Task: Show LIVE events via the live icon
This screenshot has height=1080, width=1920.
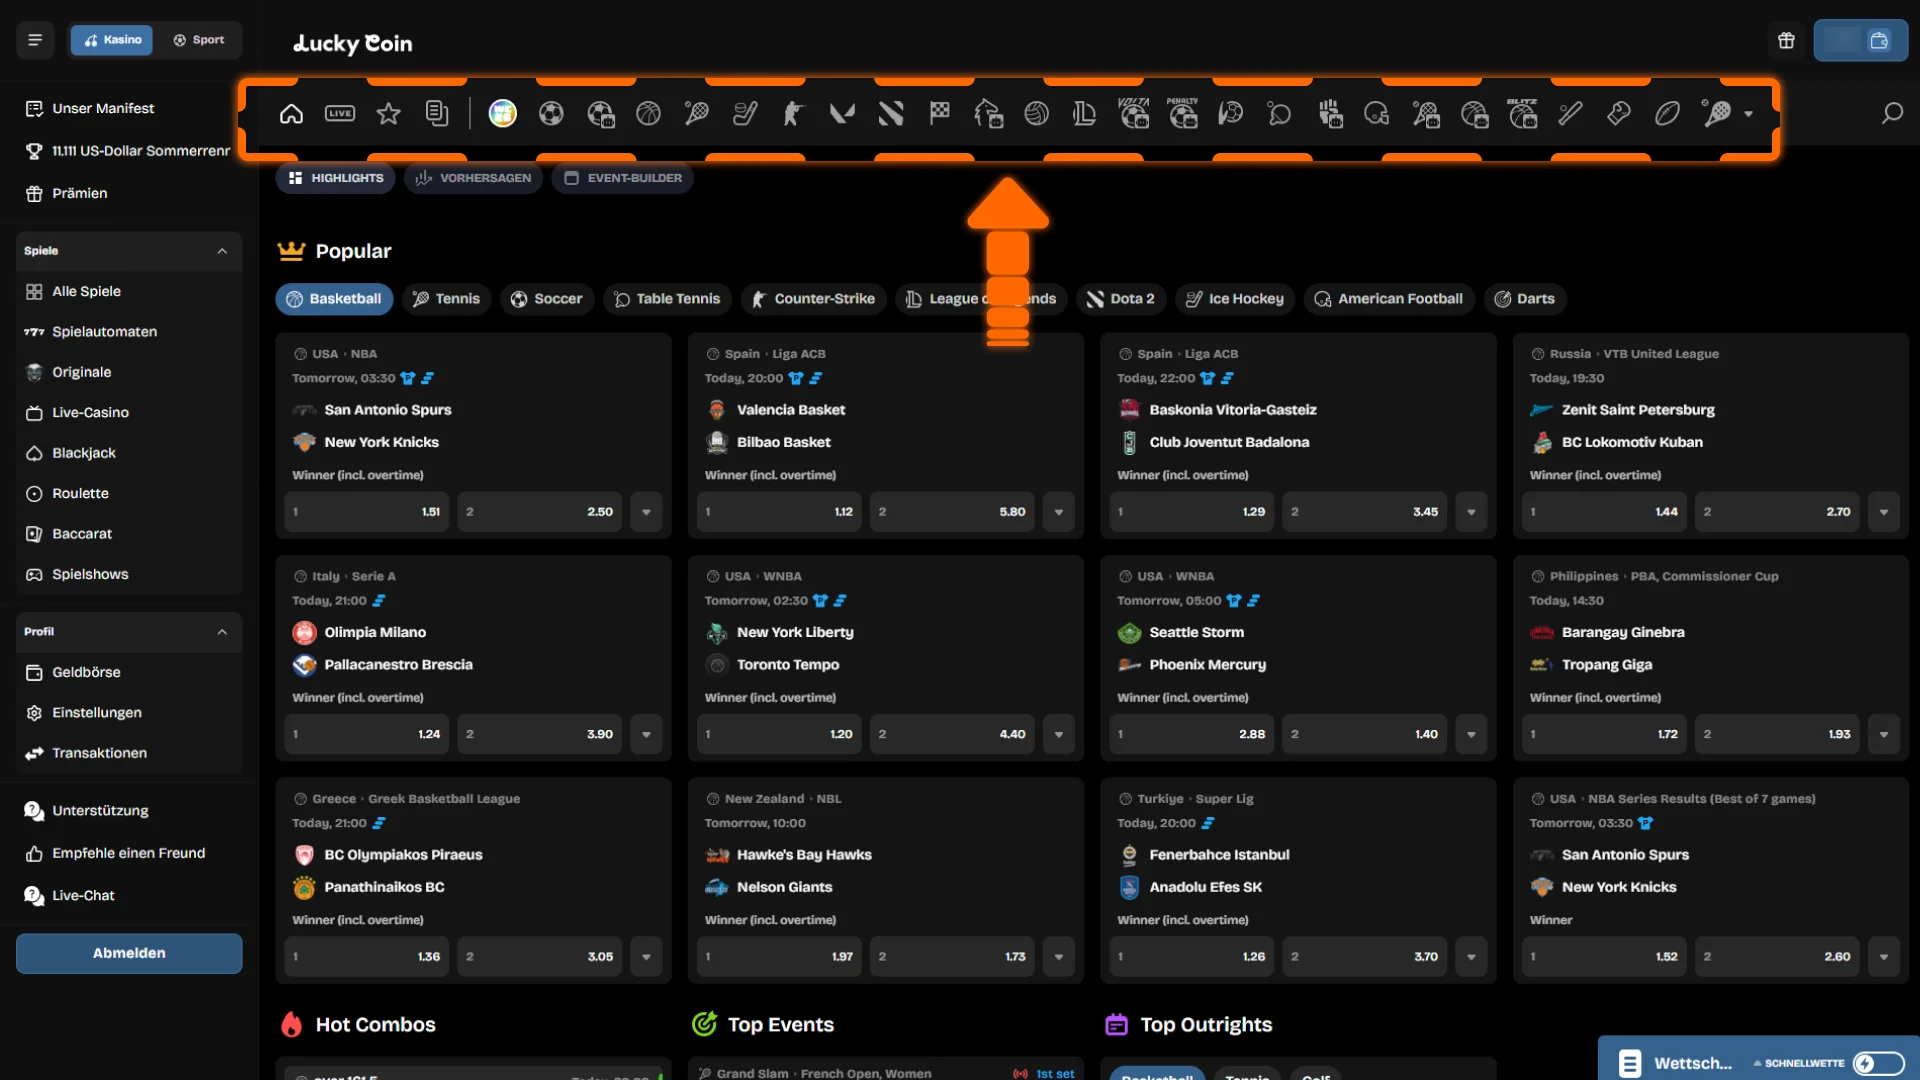Action: [x=340, y=114]
